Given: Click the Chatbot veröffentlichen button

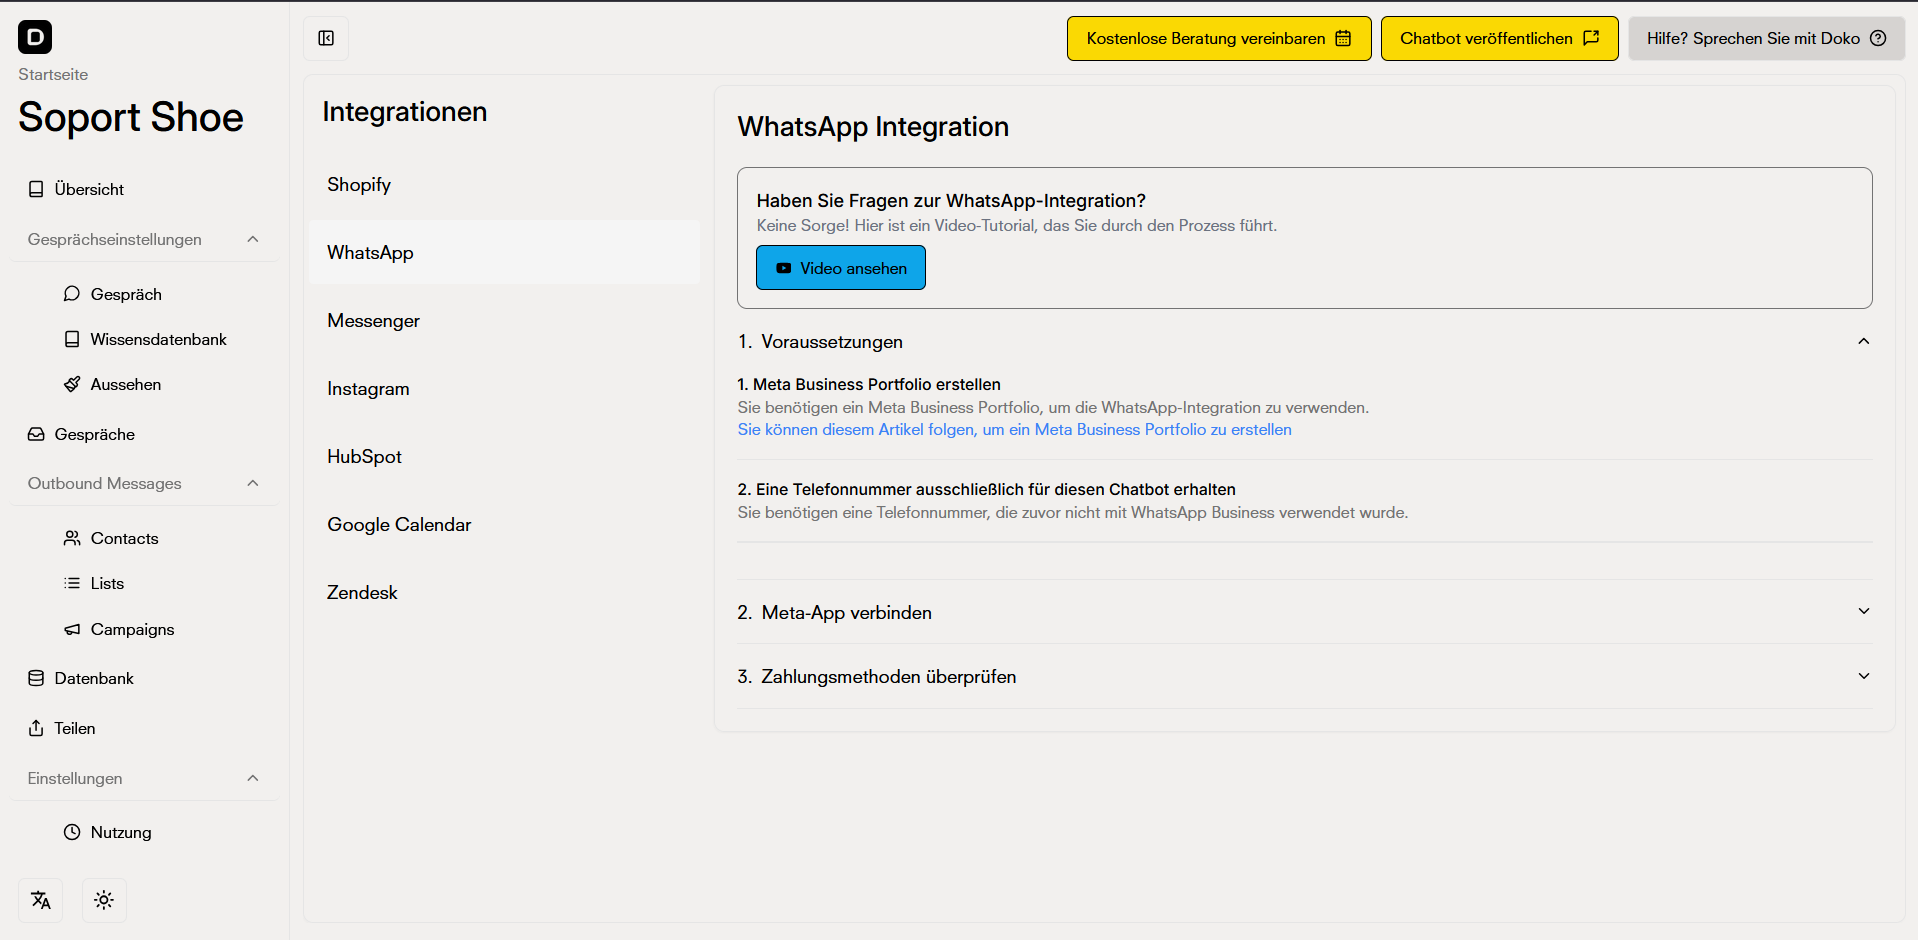Looking at the screenshot, I should [1499, 38].
